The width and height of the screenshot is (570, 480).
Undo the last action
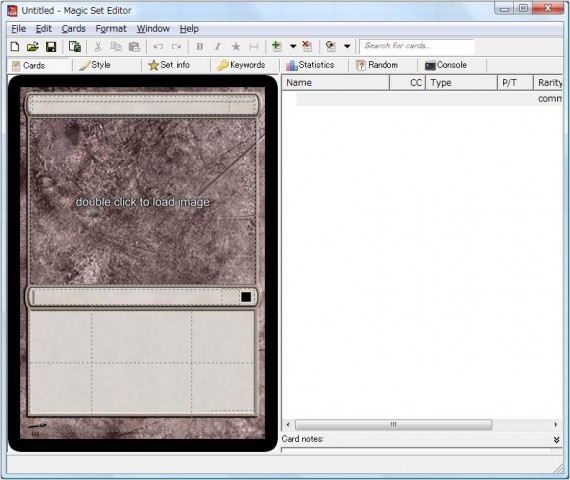[158, 47]
